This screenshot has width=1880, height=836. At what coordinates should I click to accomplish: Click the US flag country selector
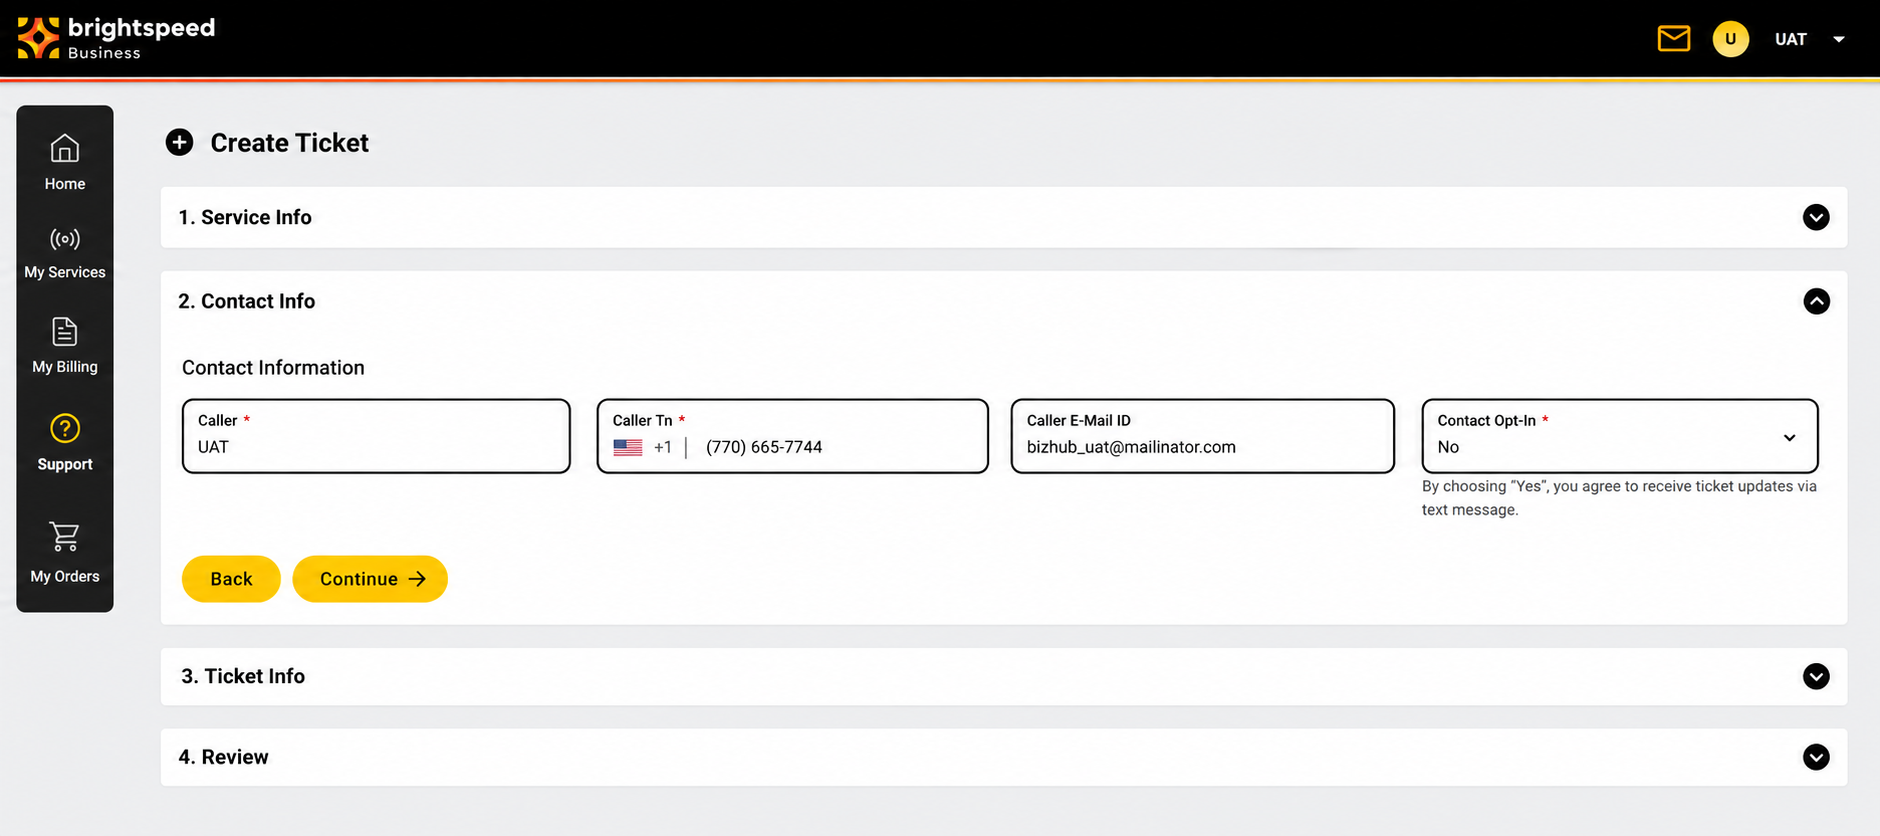(628, 447)
